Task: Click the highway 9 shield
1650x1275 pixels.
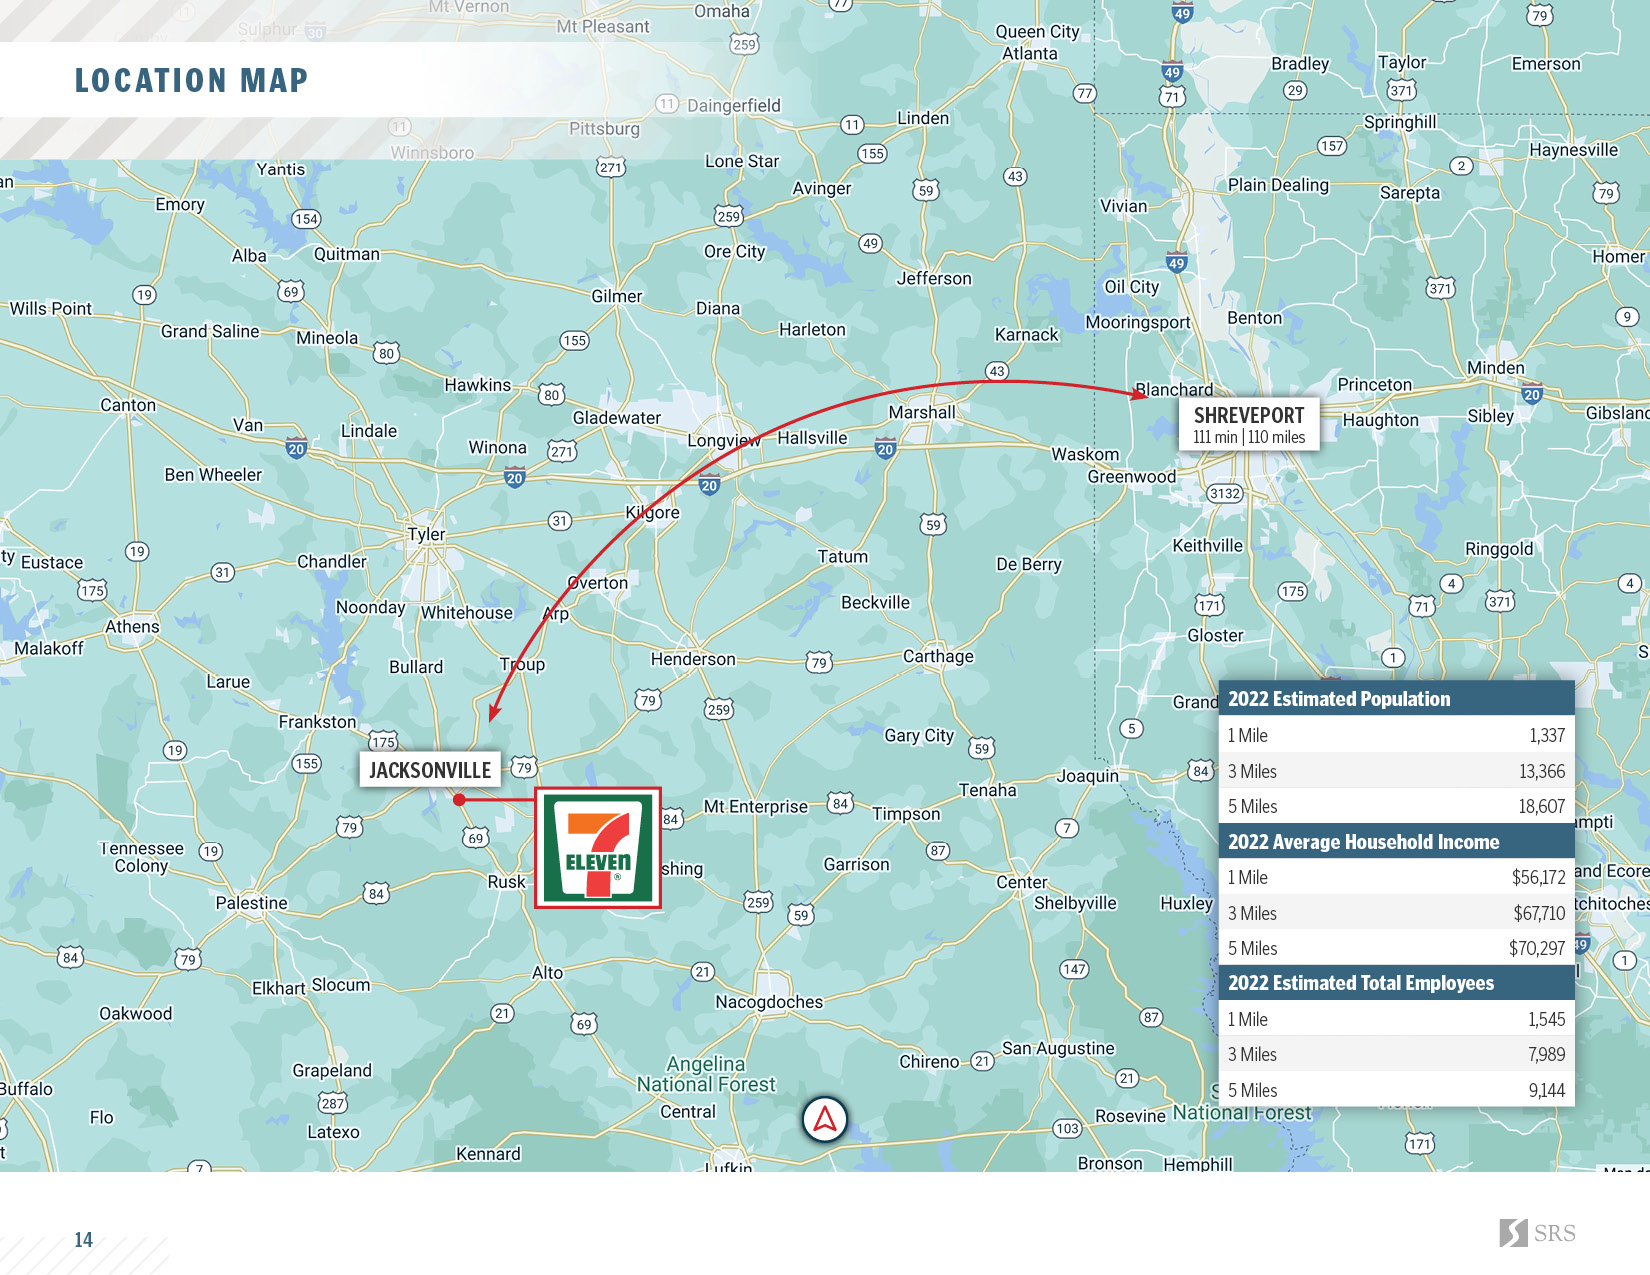Action: [1627, 317]
